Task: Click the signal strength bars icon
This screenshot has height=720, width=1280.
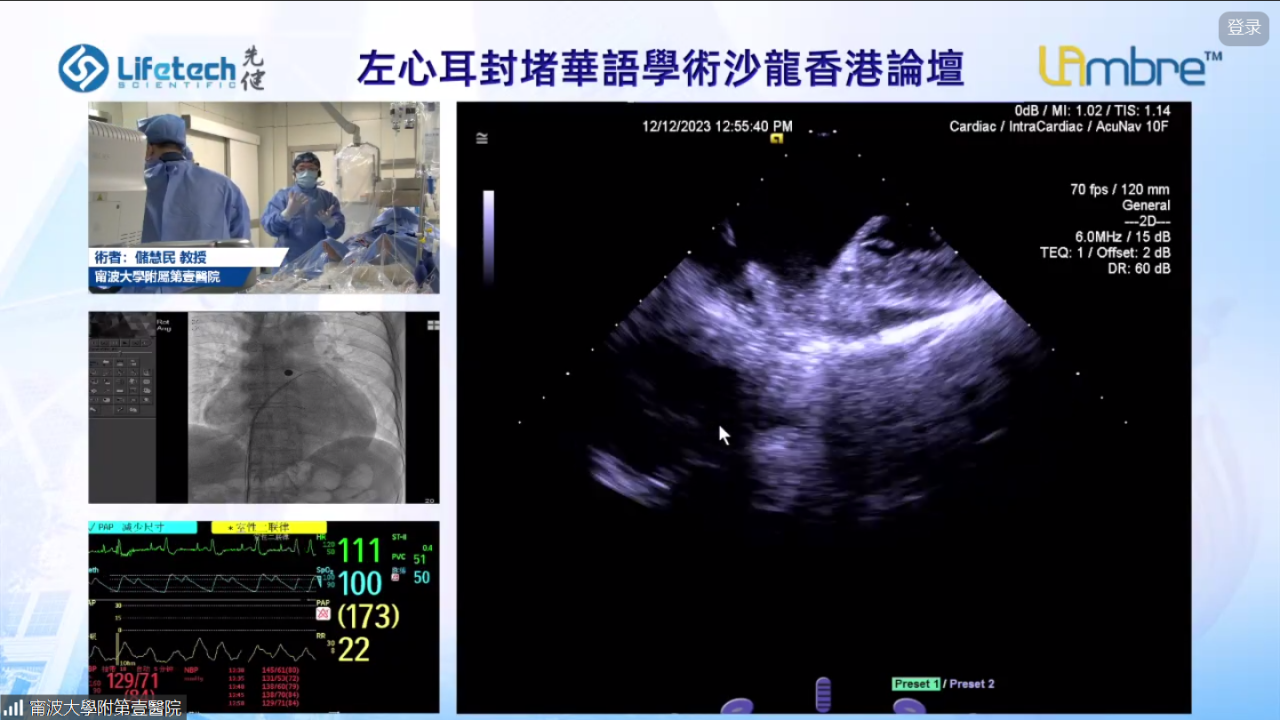Action: tap(13, 707)
